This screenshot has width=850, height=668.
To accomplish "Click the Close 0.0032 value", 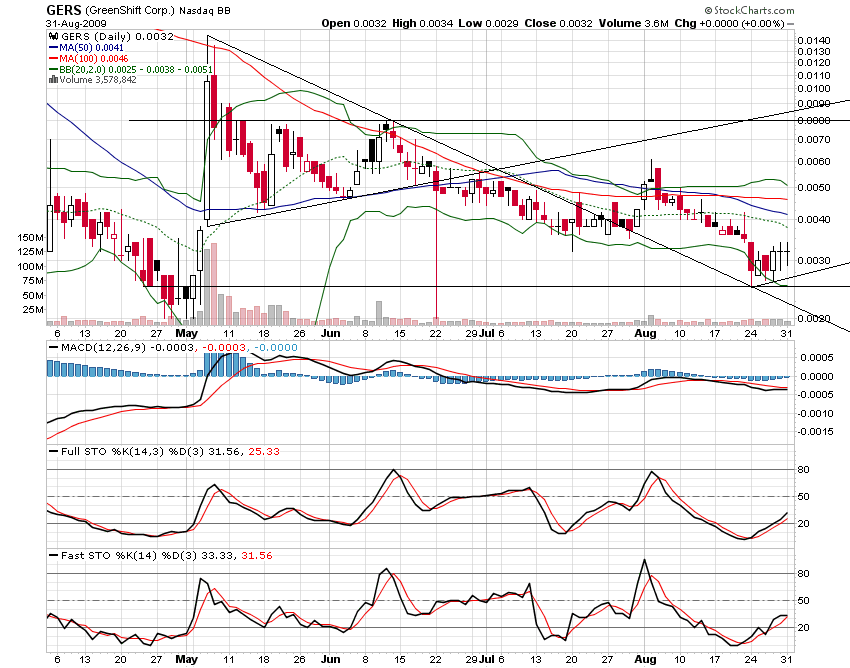I will [559, 23].
